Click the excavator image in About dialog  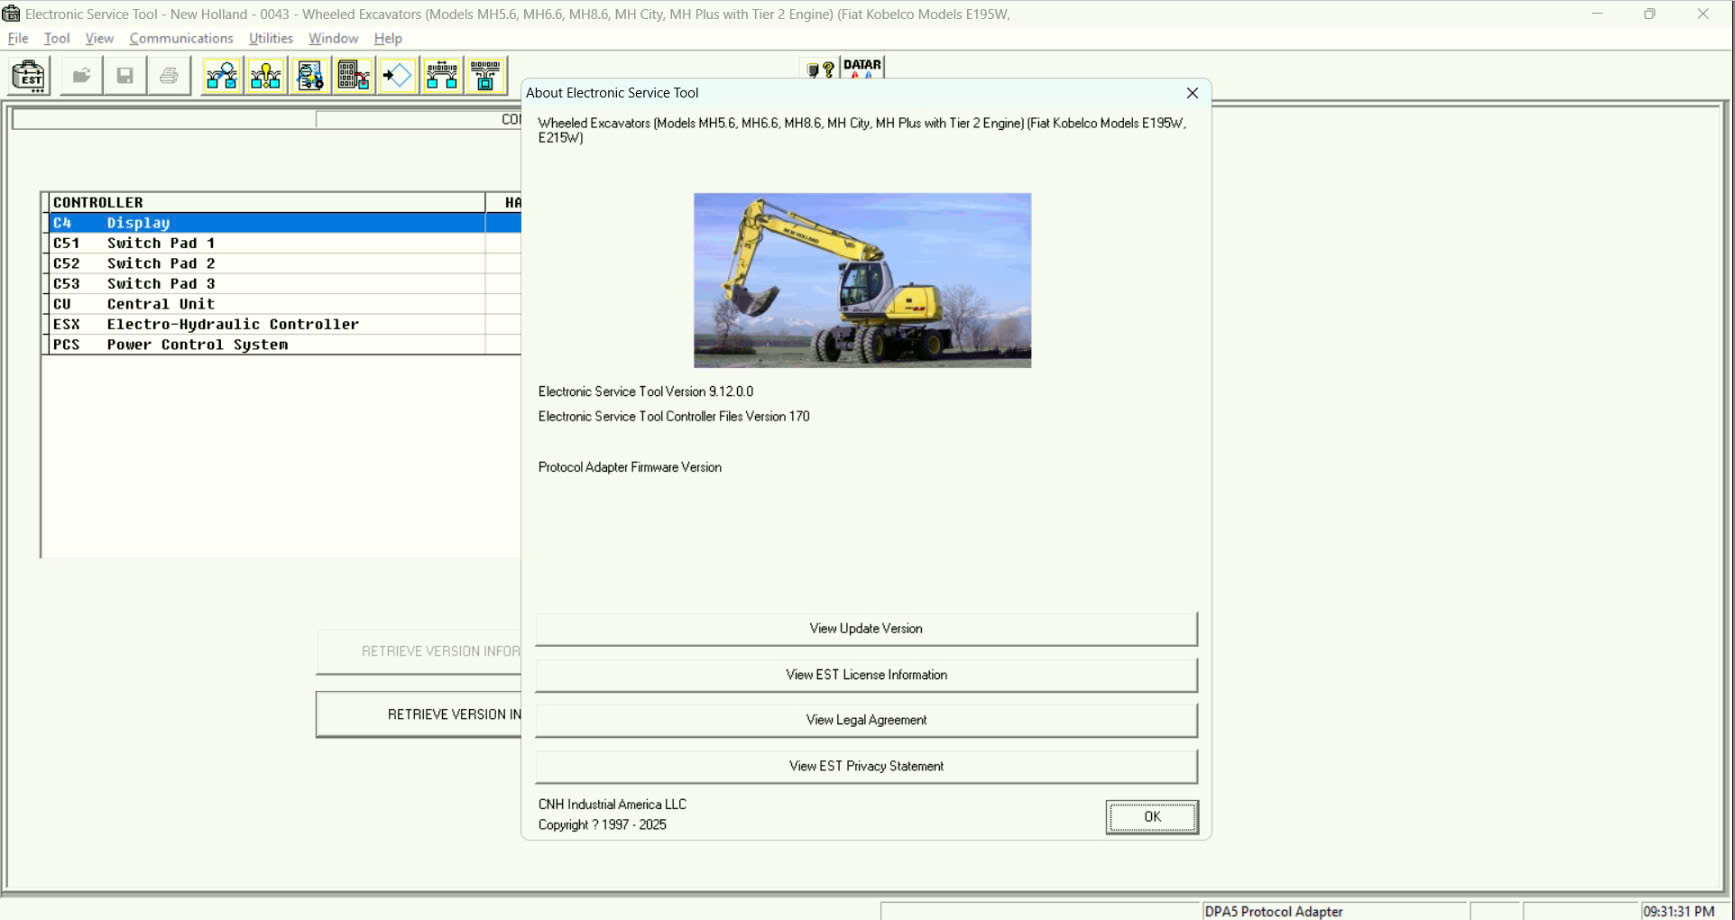tap(862, 280)
